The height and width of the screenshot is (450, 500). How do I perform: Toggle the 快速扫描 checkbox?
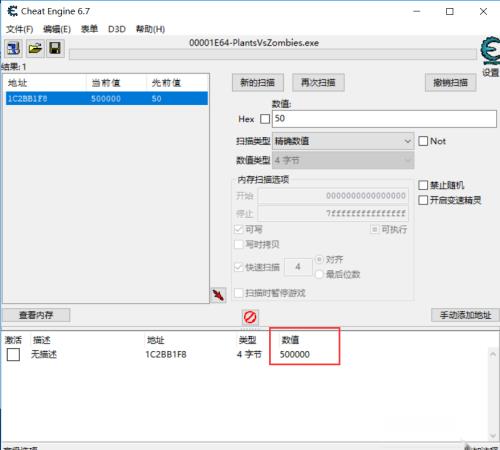(239, 267)
